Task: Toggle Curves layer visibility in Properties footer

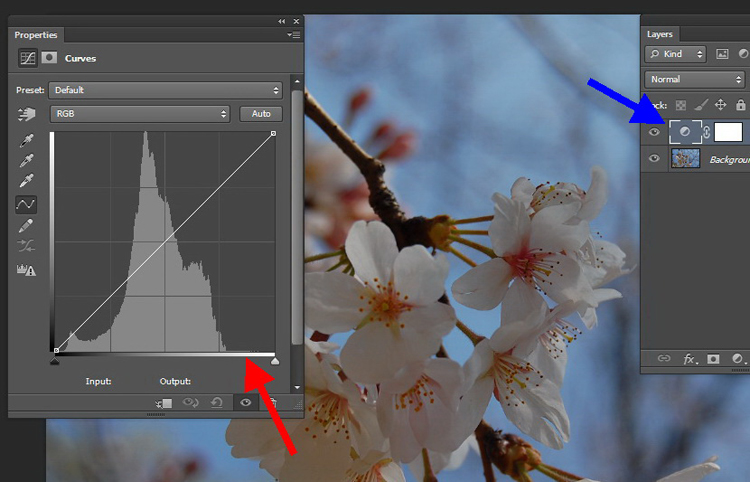Action: [245, 403]
